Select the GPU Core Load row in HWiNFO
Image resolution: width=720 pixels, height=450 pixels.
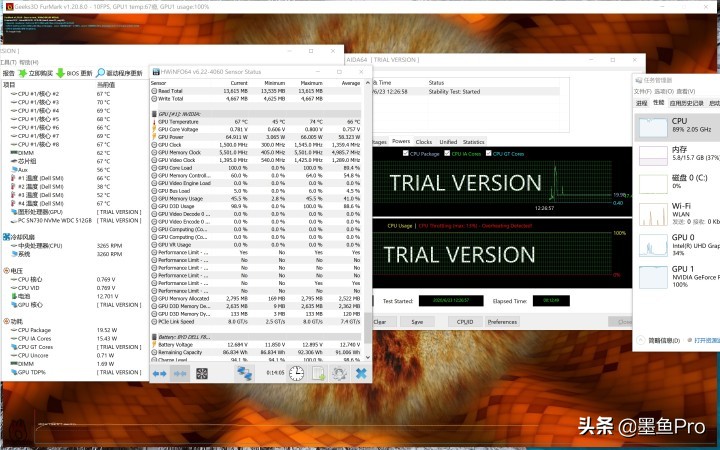(257, 168)
